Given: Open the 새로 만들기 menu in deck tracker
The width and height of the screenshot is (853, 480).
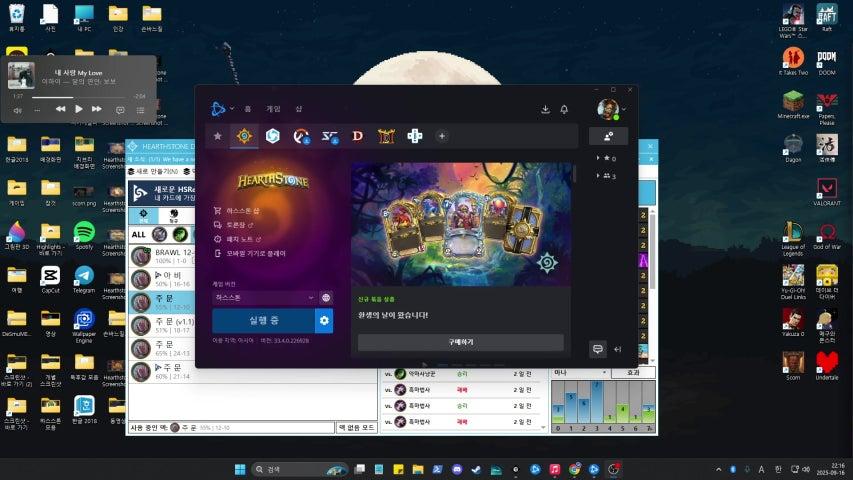Looking at the screenshot, I should point(153,171).
